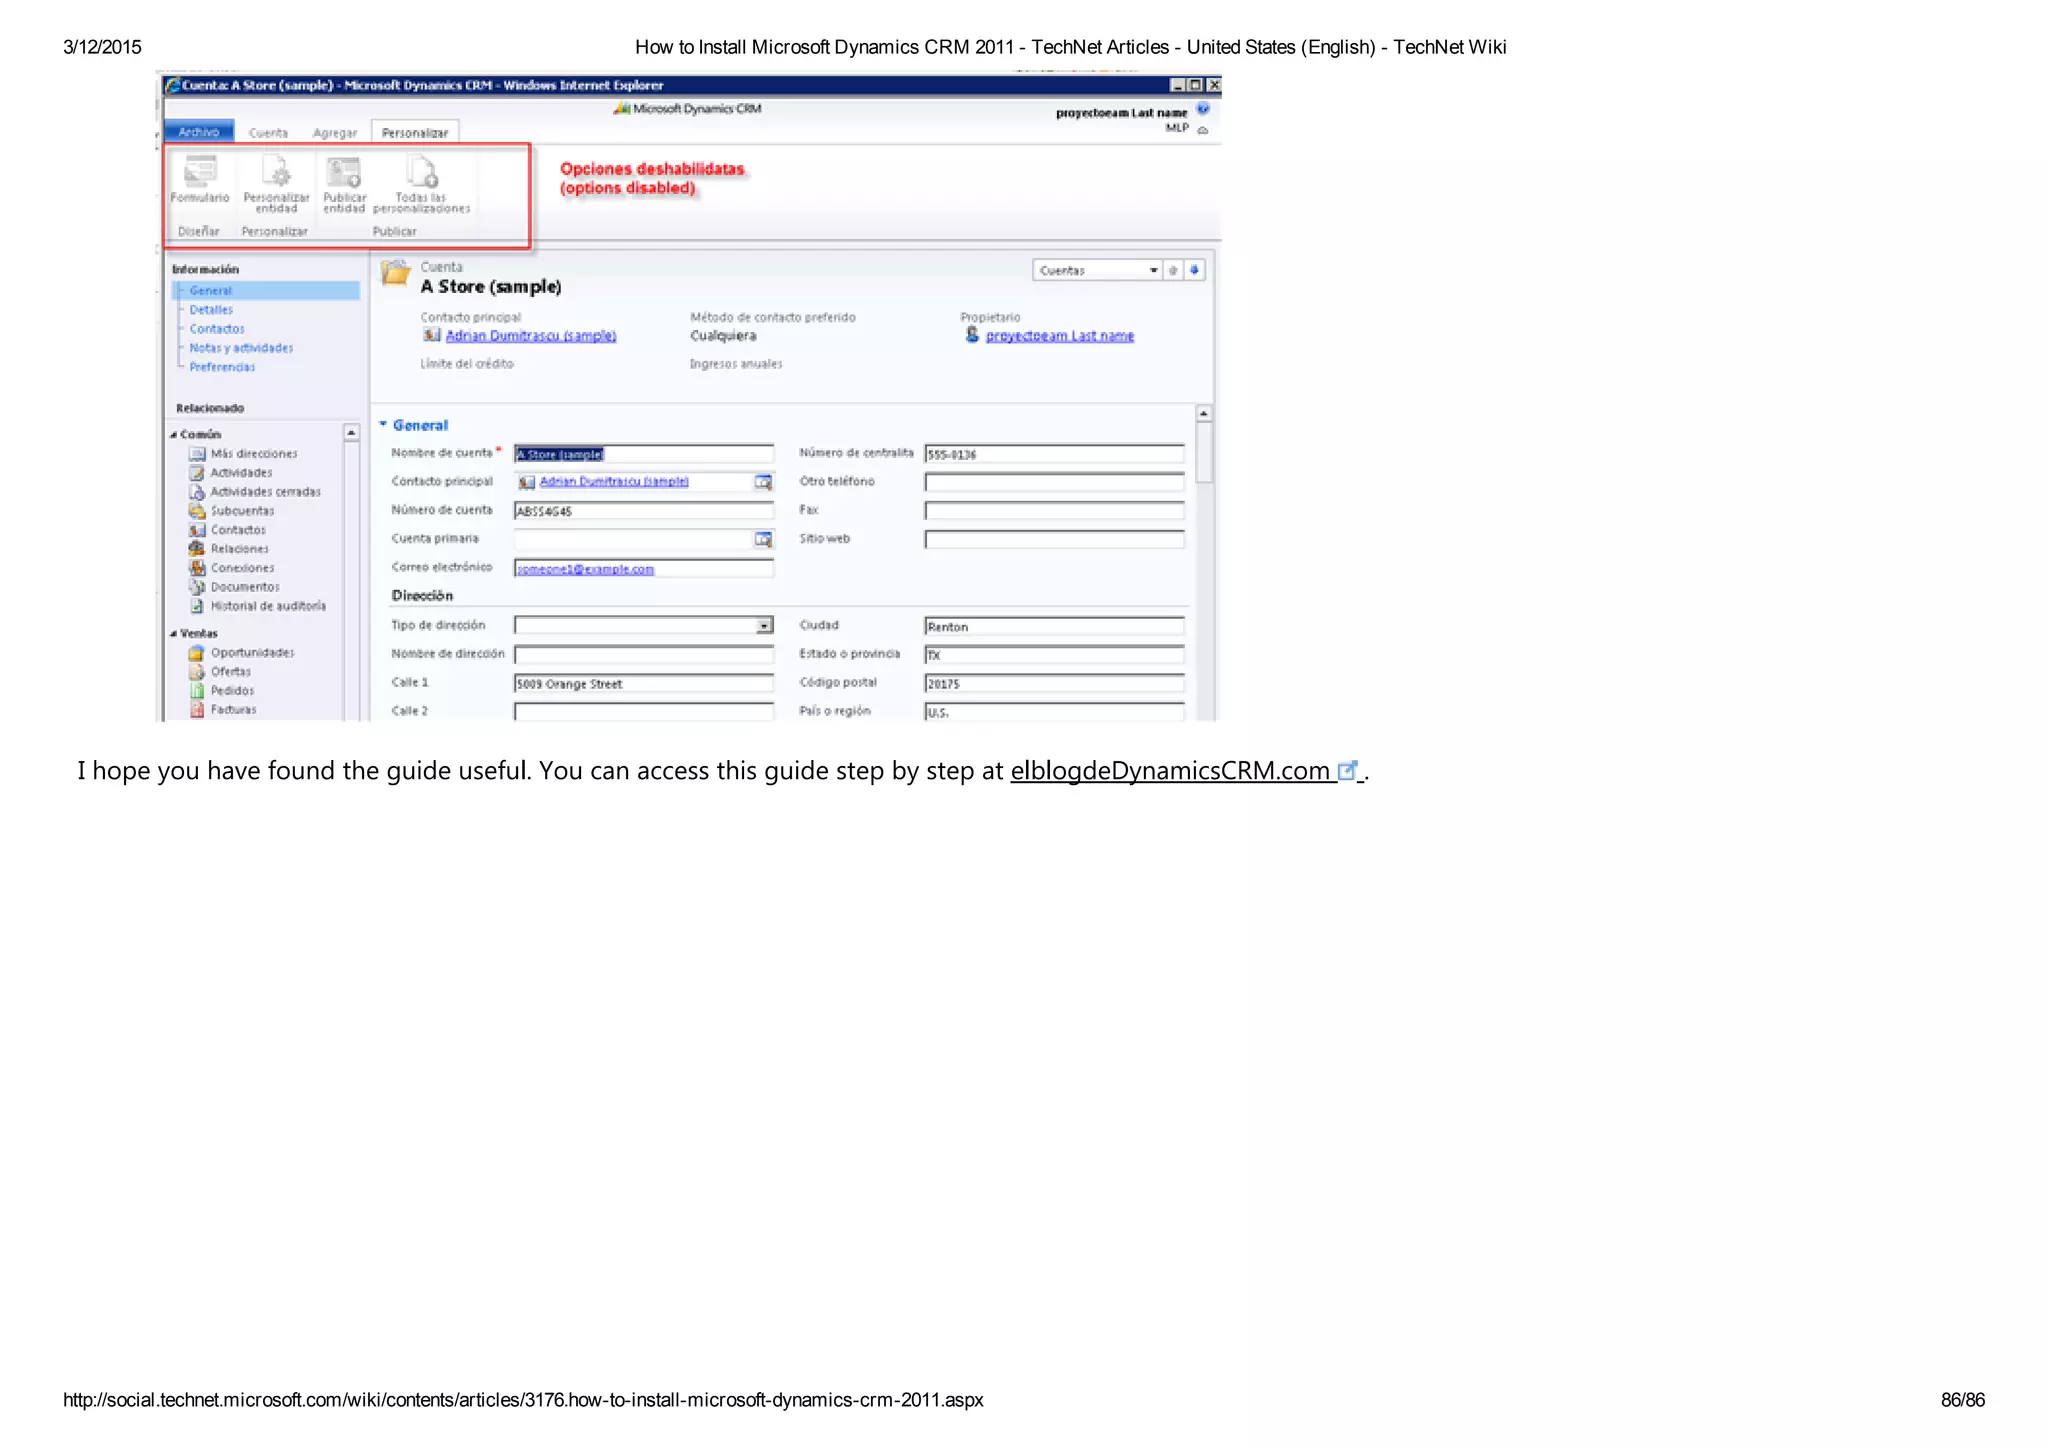The height and width of the screenshot is (1448, 2048).
Task: Click the Estado o provincia field
Action: click(x=1055, y=655)
